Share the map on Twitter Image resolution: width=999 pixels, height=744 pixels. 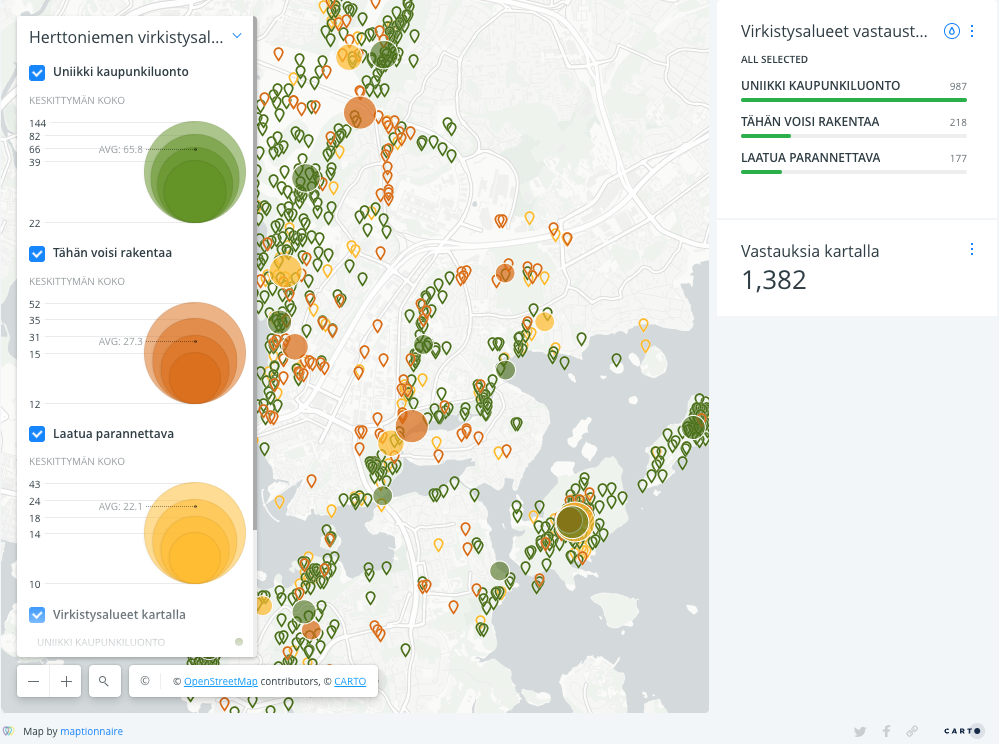(x=860, y=731)
